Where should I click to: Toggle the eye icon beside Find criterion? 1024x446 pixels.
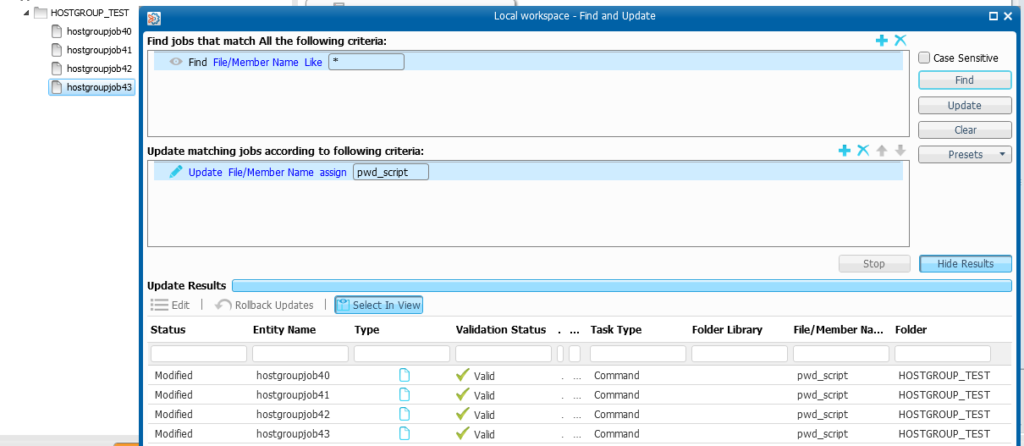pos(176,62)
